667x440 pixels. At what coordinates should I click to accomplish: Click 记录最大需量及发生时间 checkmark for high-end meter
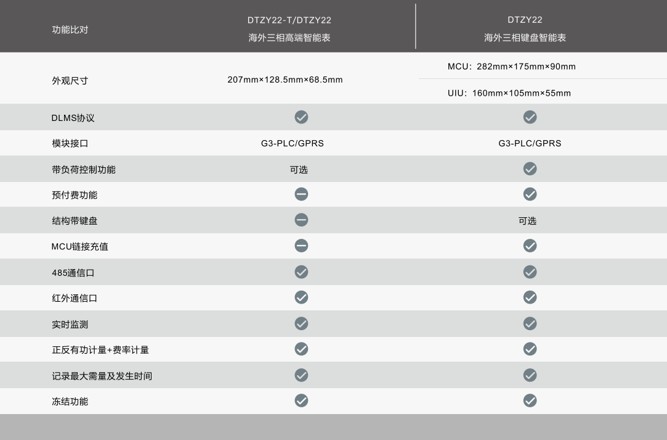coord(301,375)
